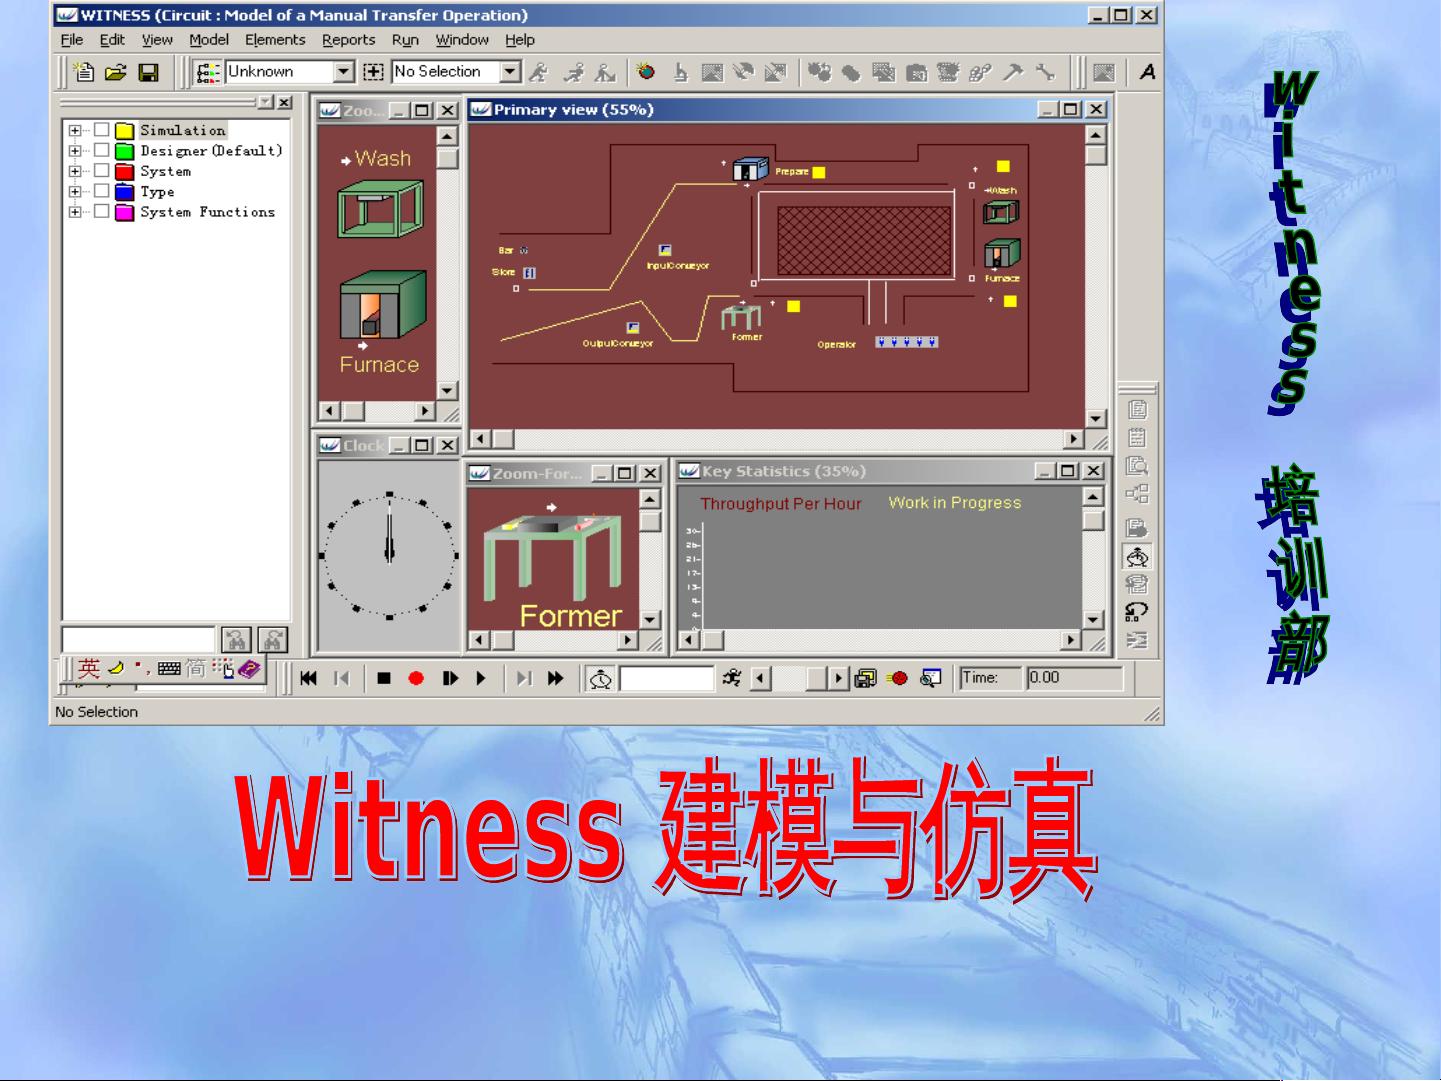Open the Reports menu
Screen dimensions: 1441x1081
pos(349,40)
